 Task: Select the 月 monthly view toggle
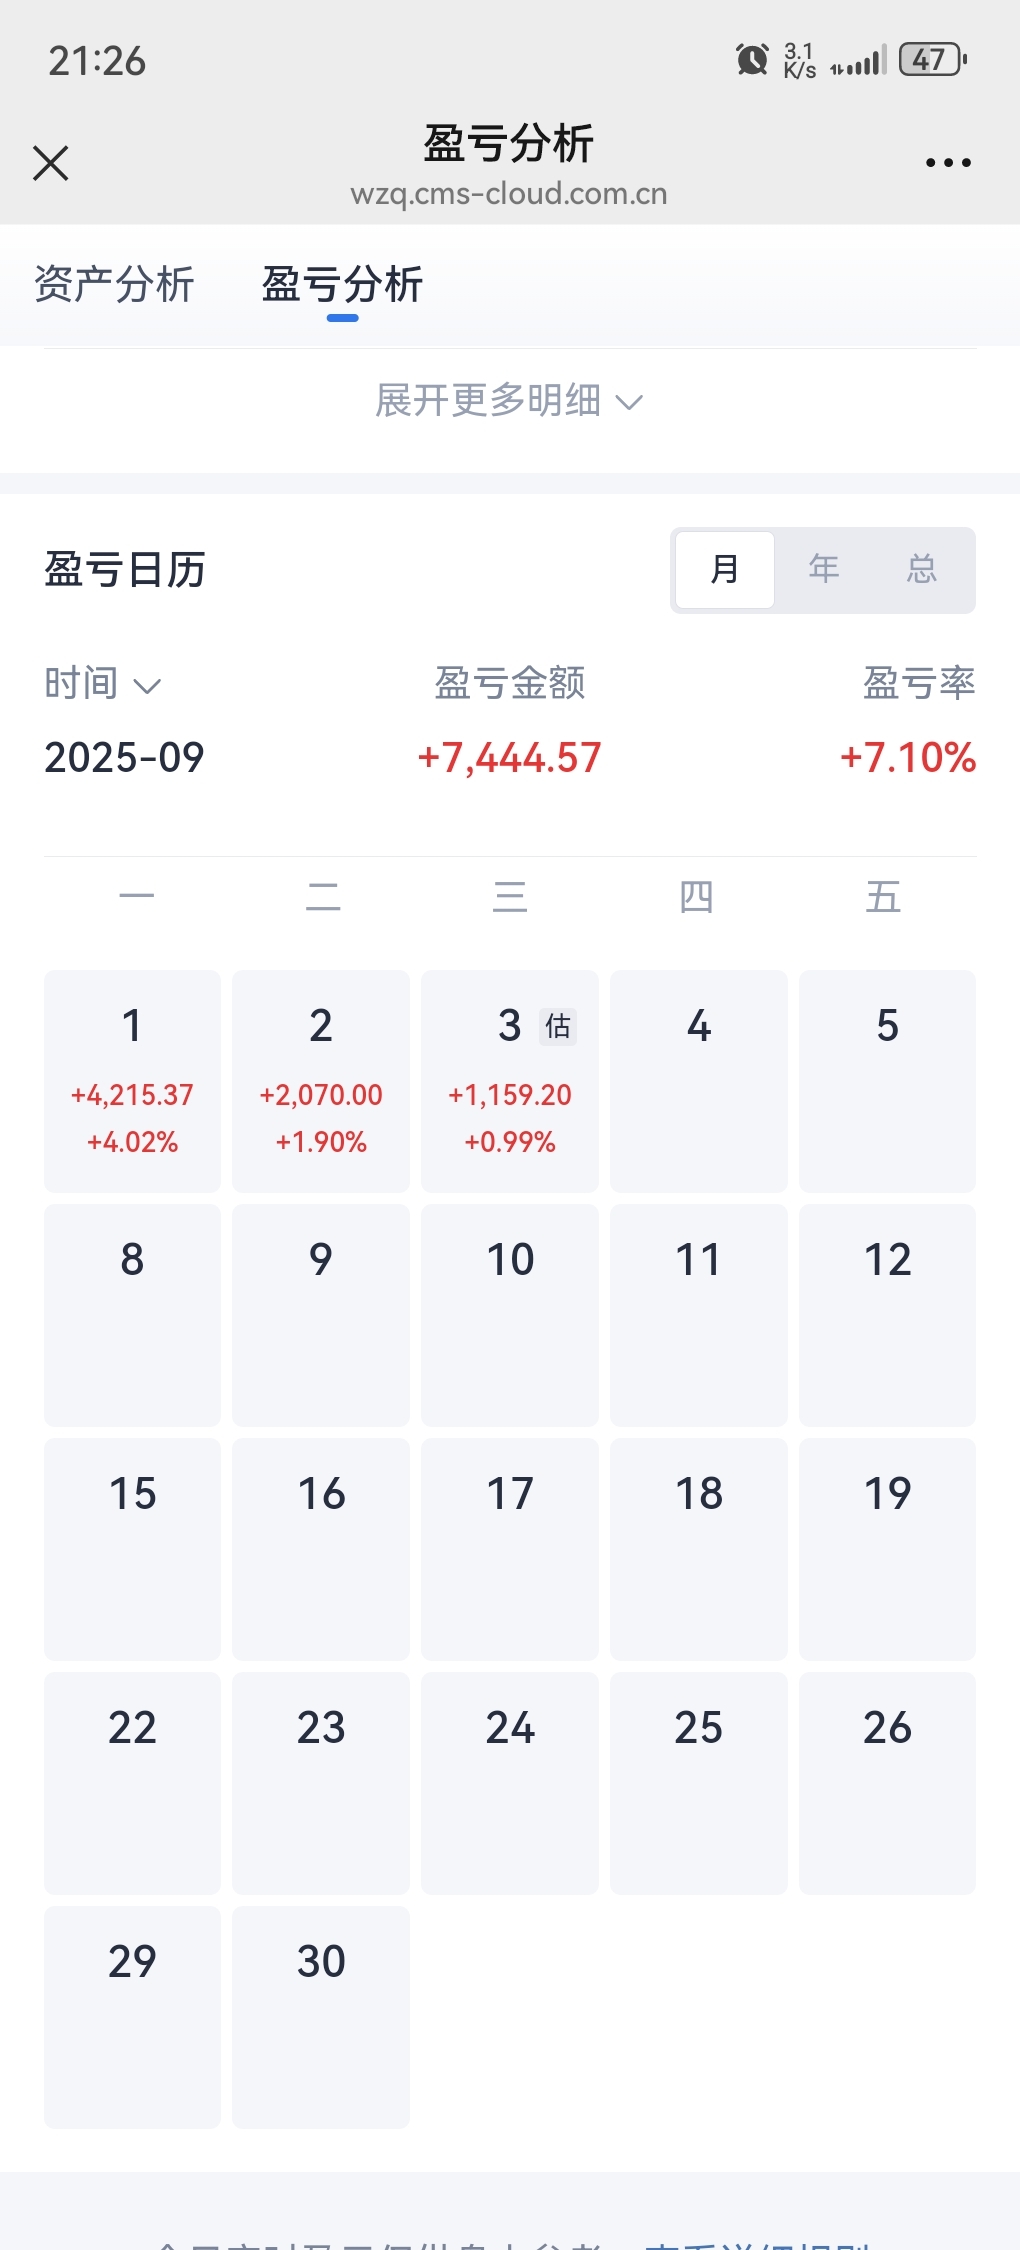coord(725,570)
